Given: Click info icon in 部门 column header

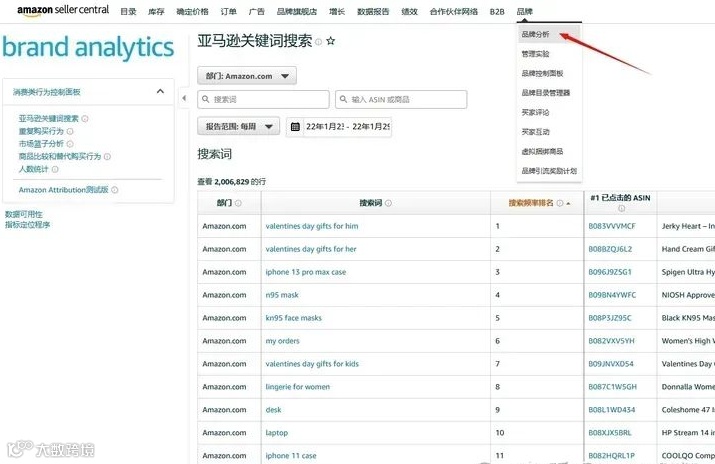Looking at the screenshot, I should point(238,203).
